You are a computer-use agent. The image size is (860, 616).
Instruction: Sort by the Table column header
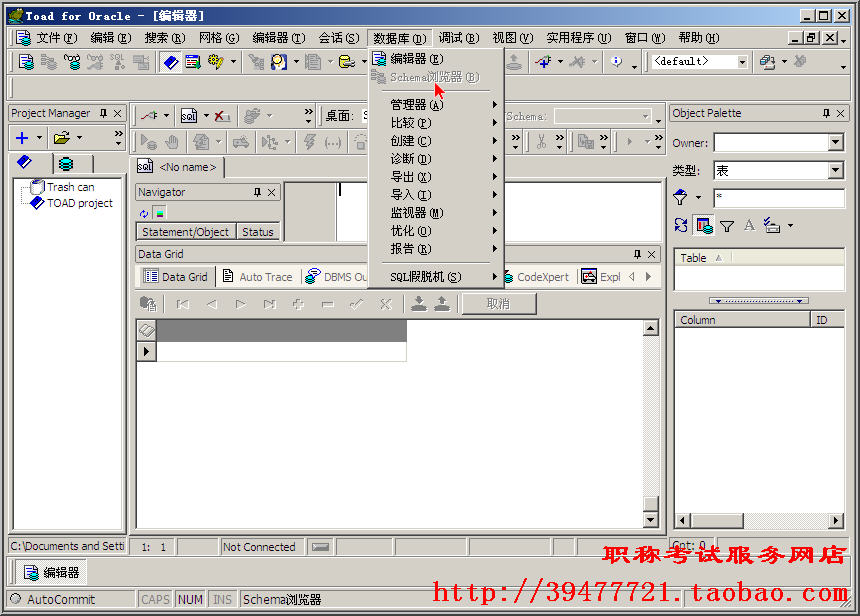[x=702, y=258]
